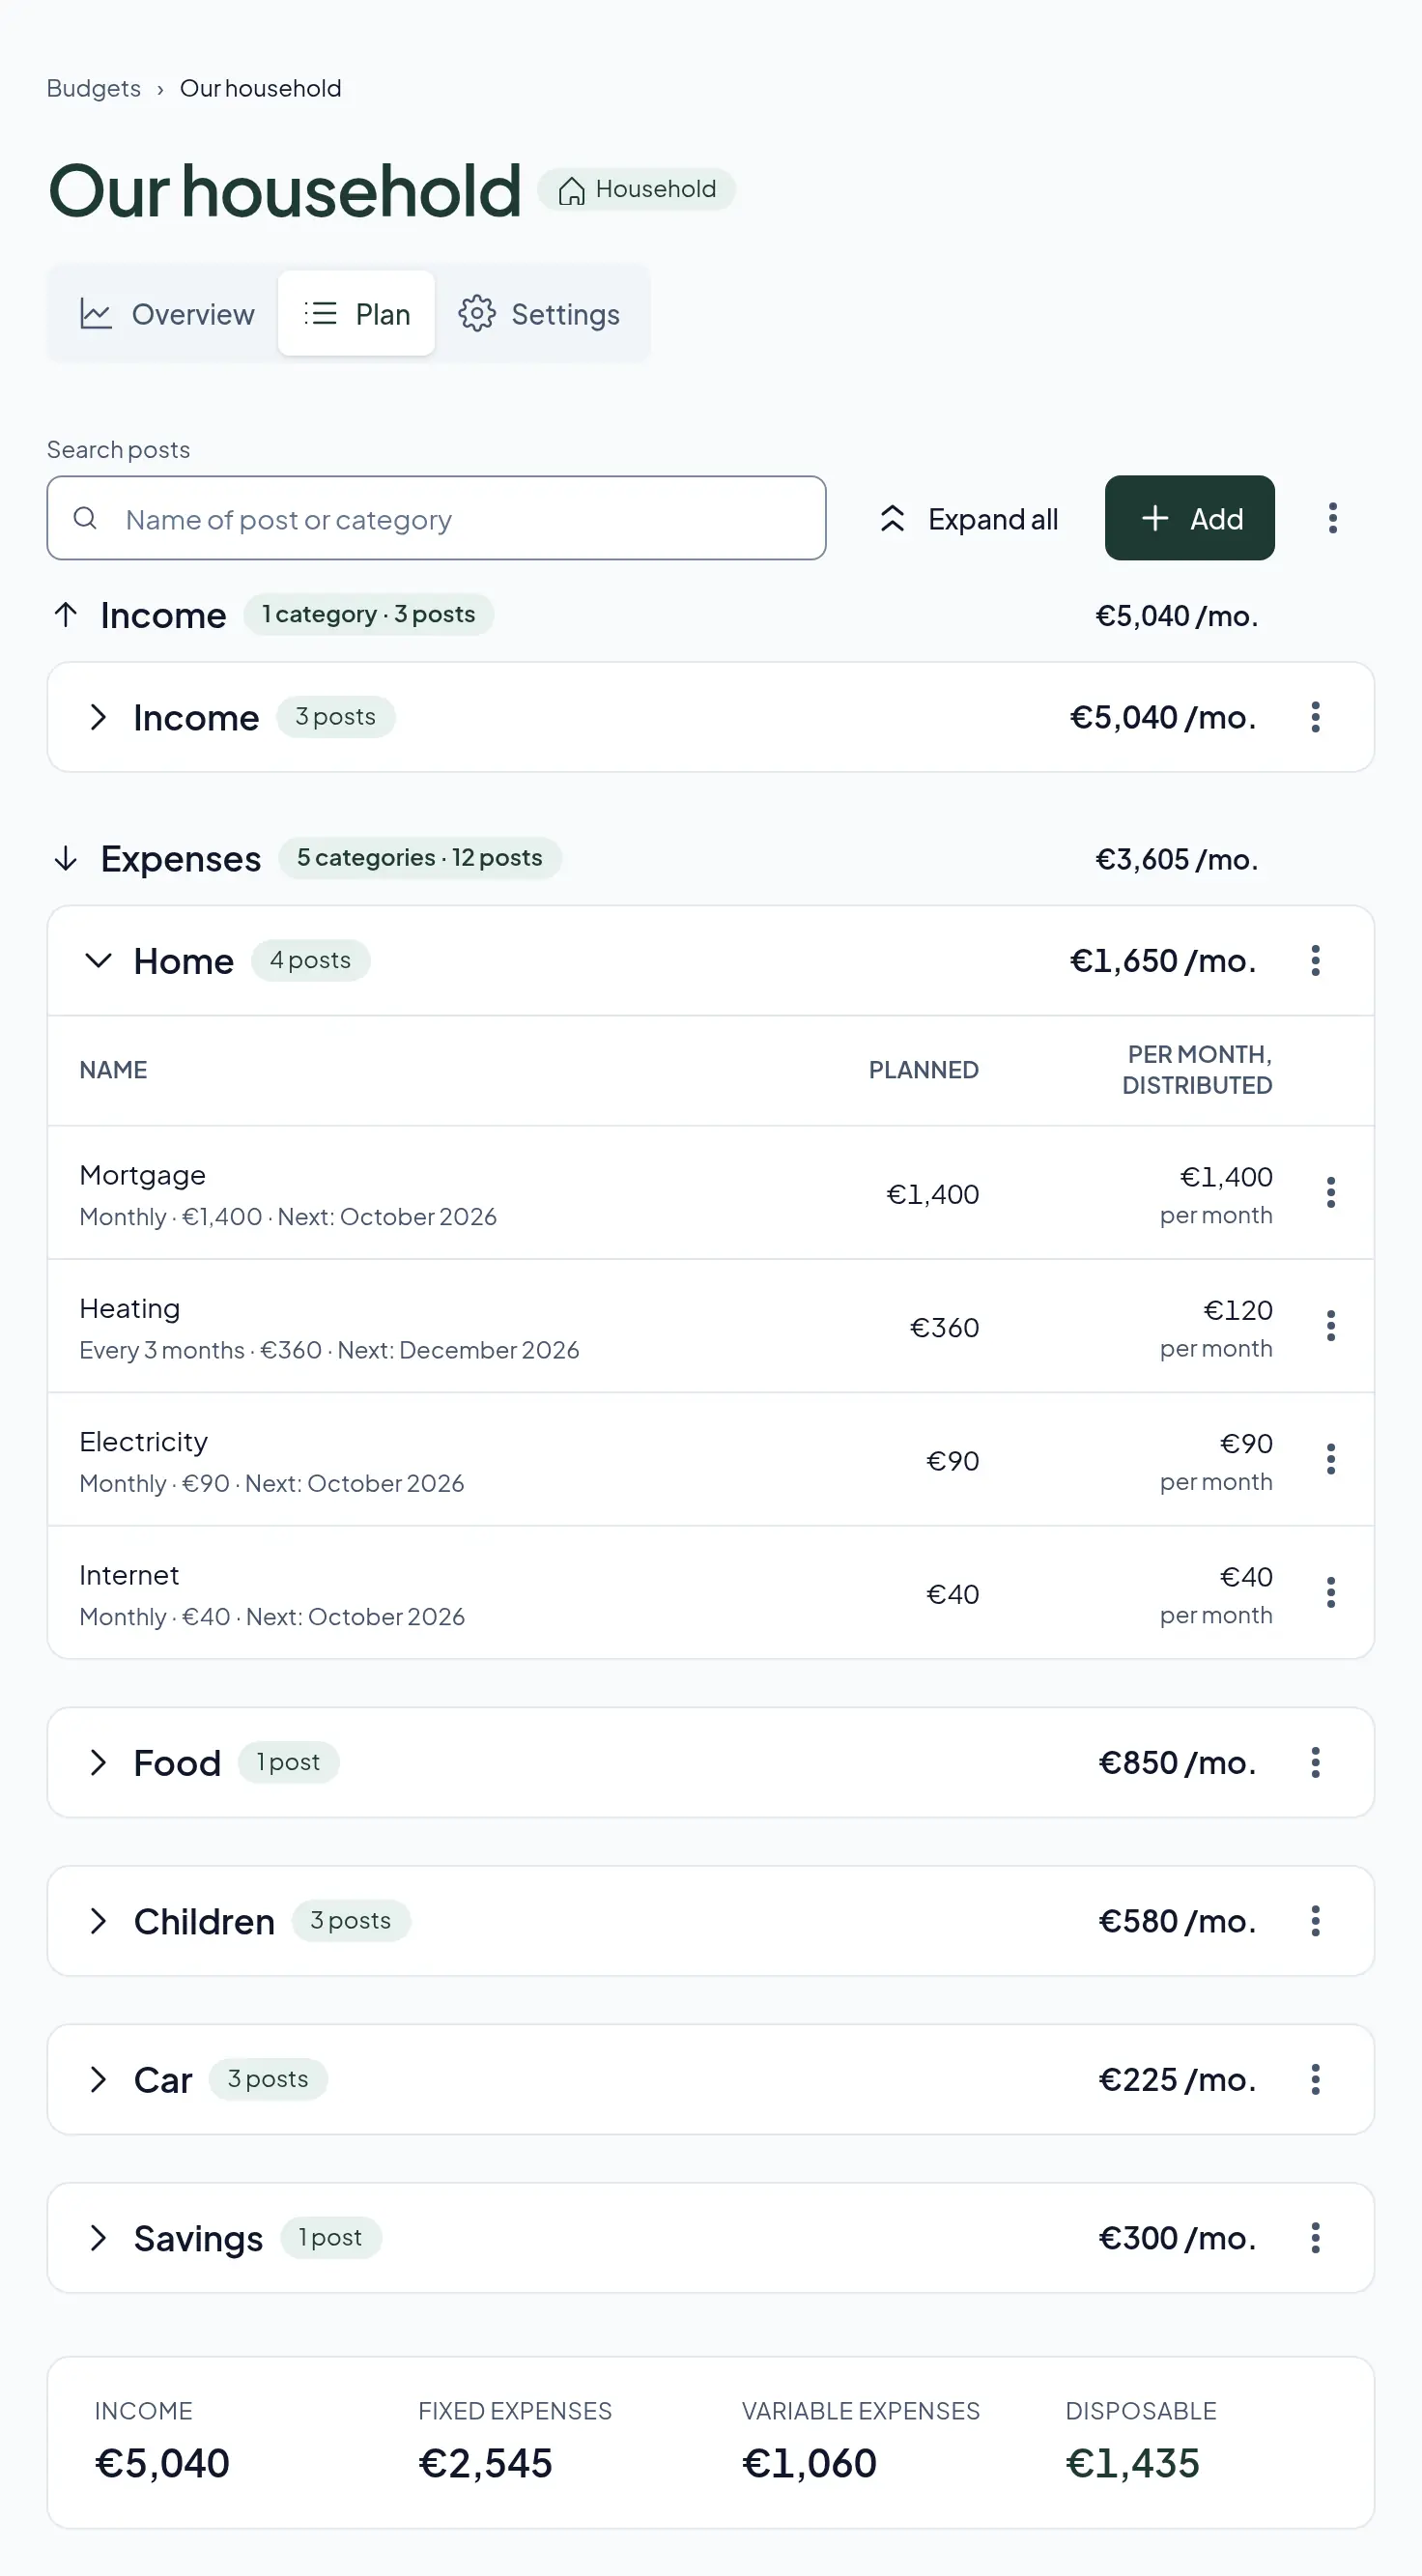Viewport: 1422px width, 2576px height.
Task: Open the Electricity row options menu
Action: pos(1330,1459)
